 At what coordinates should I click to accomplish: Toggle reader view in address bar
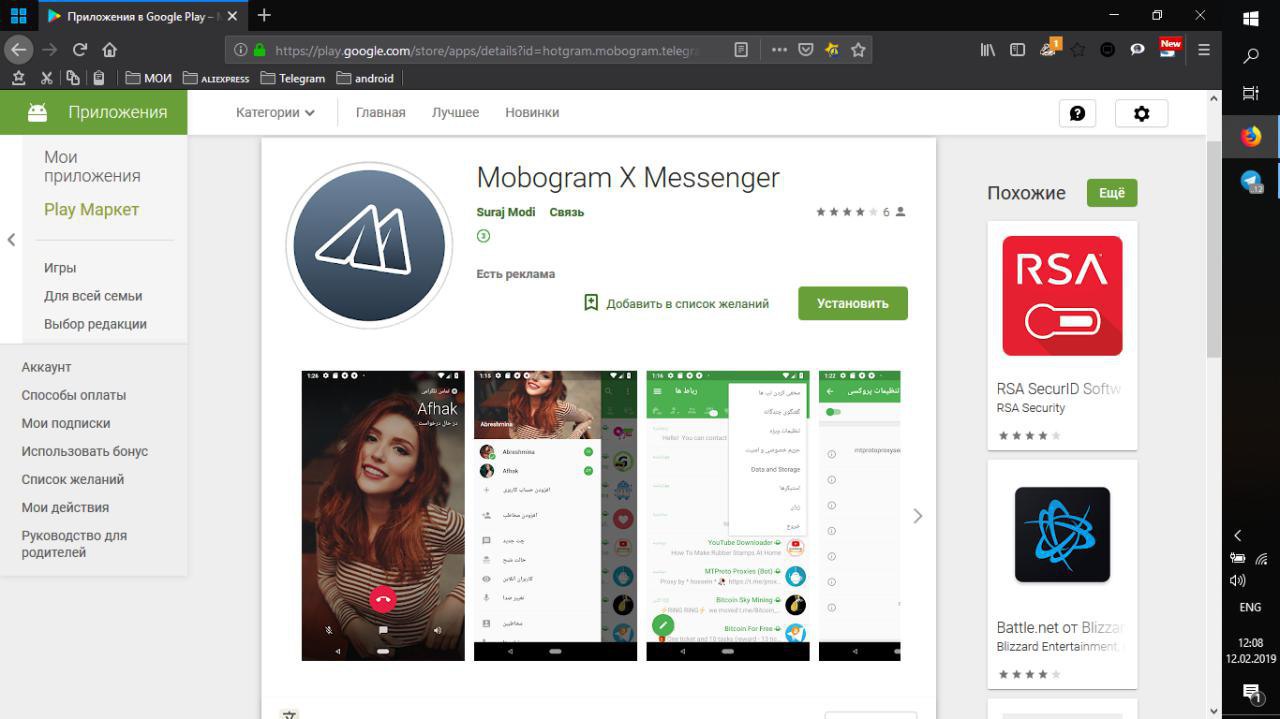click(741, 50)
